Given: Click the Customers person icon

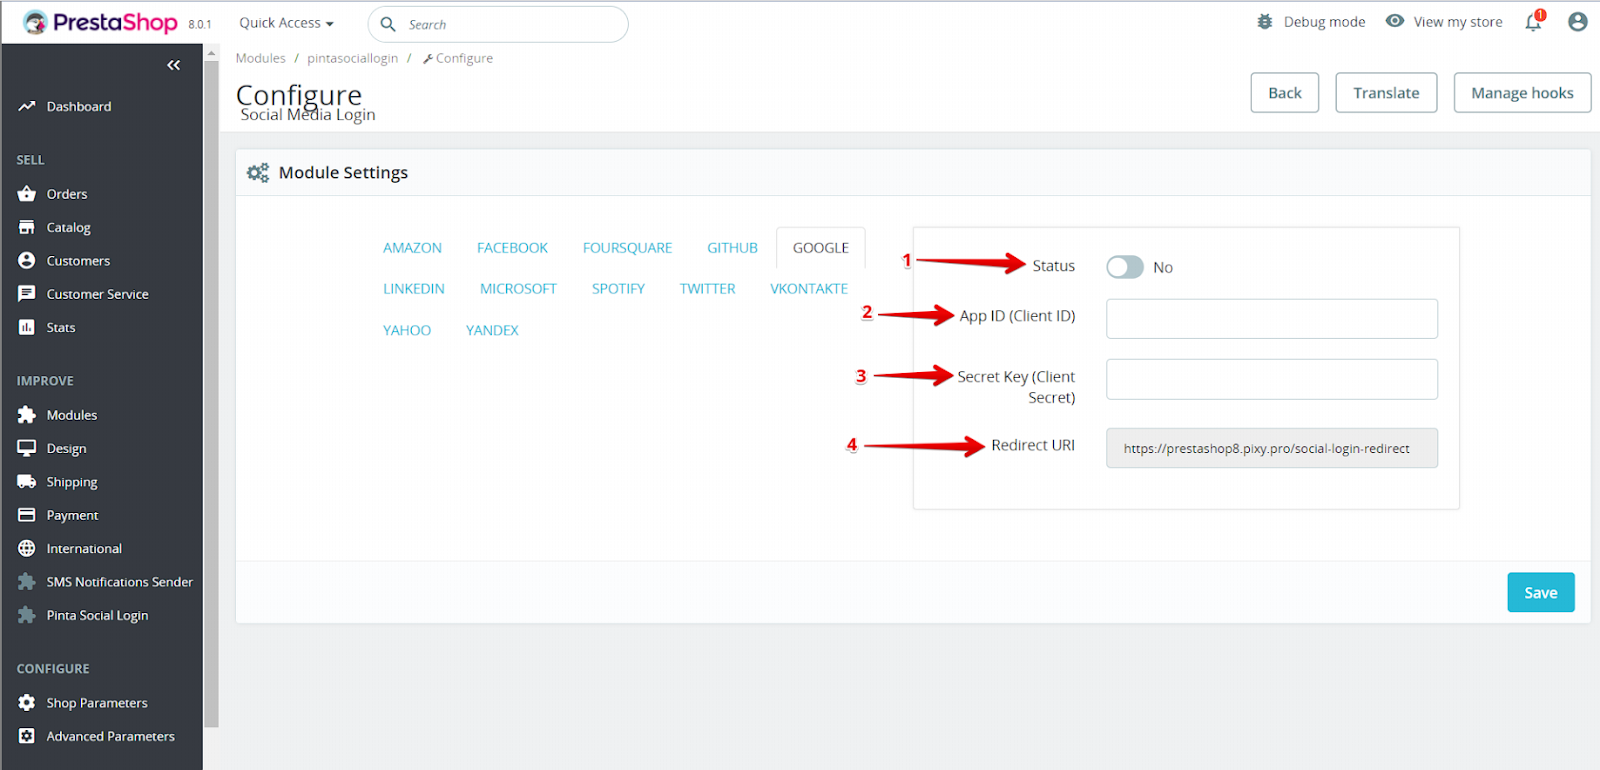Looking at the screenshot, I should tap(27, 260).
